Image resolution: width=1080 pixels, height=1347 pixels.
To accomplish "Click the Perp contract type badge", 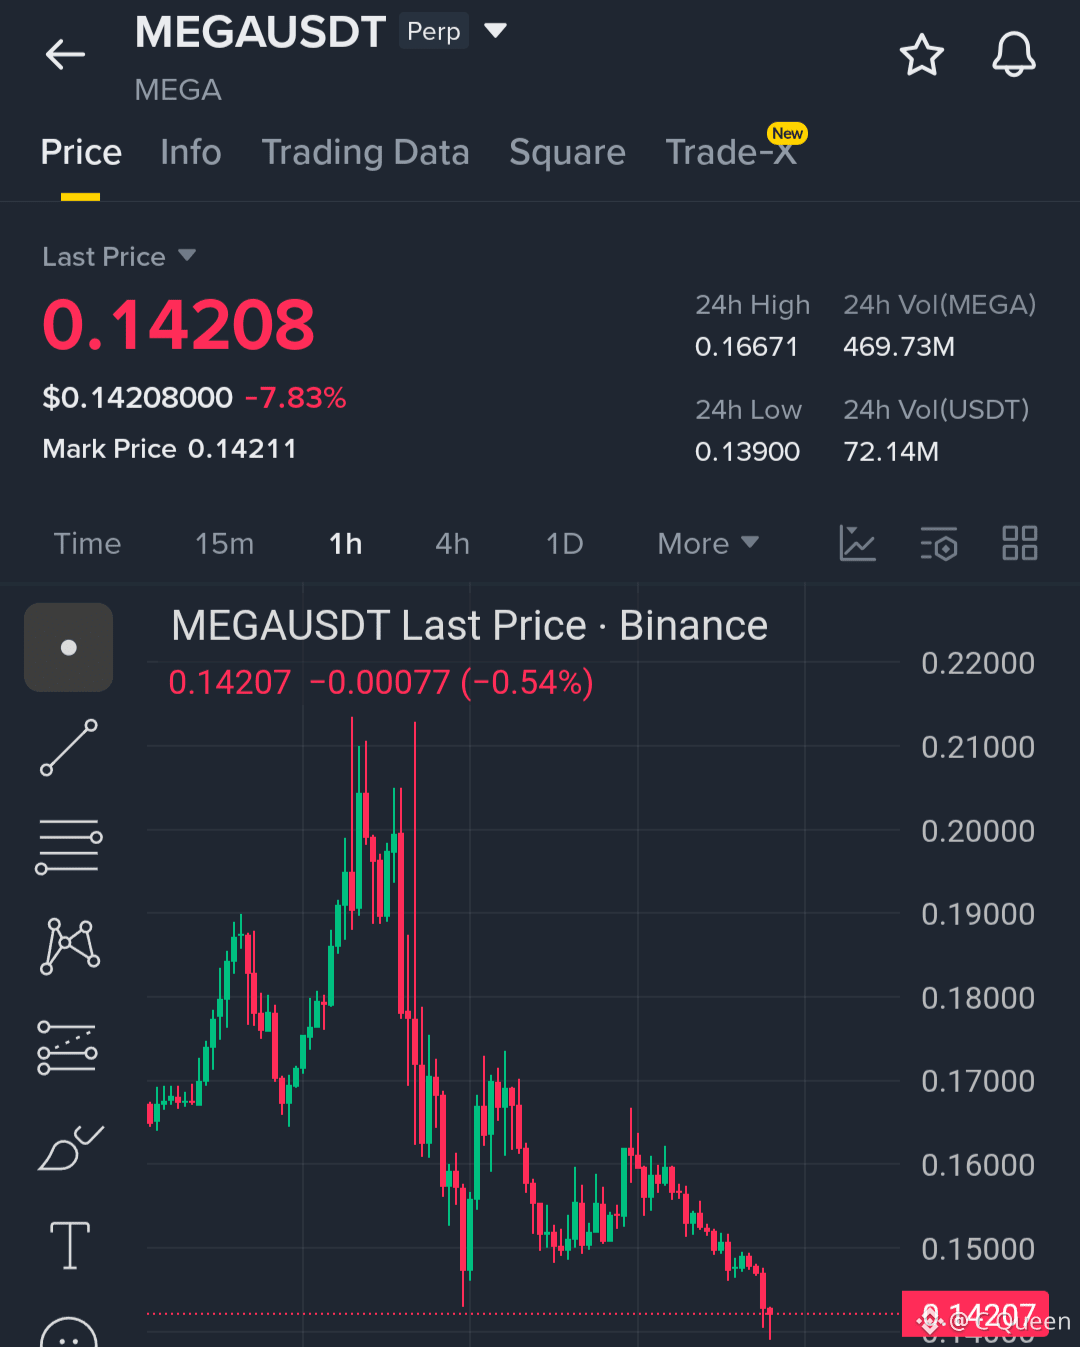I will 434,31.
